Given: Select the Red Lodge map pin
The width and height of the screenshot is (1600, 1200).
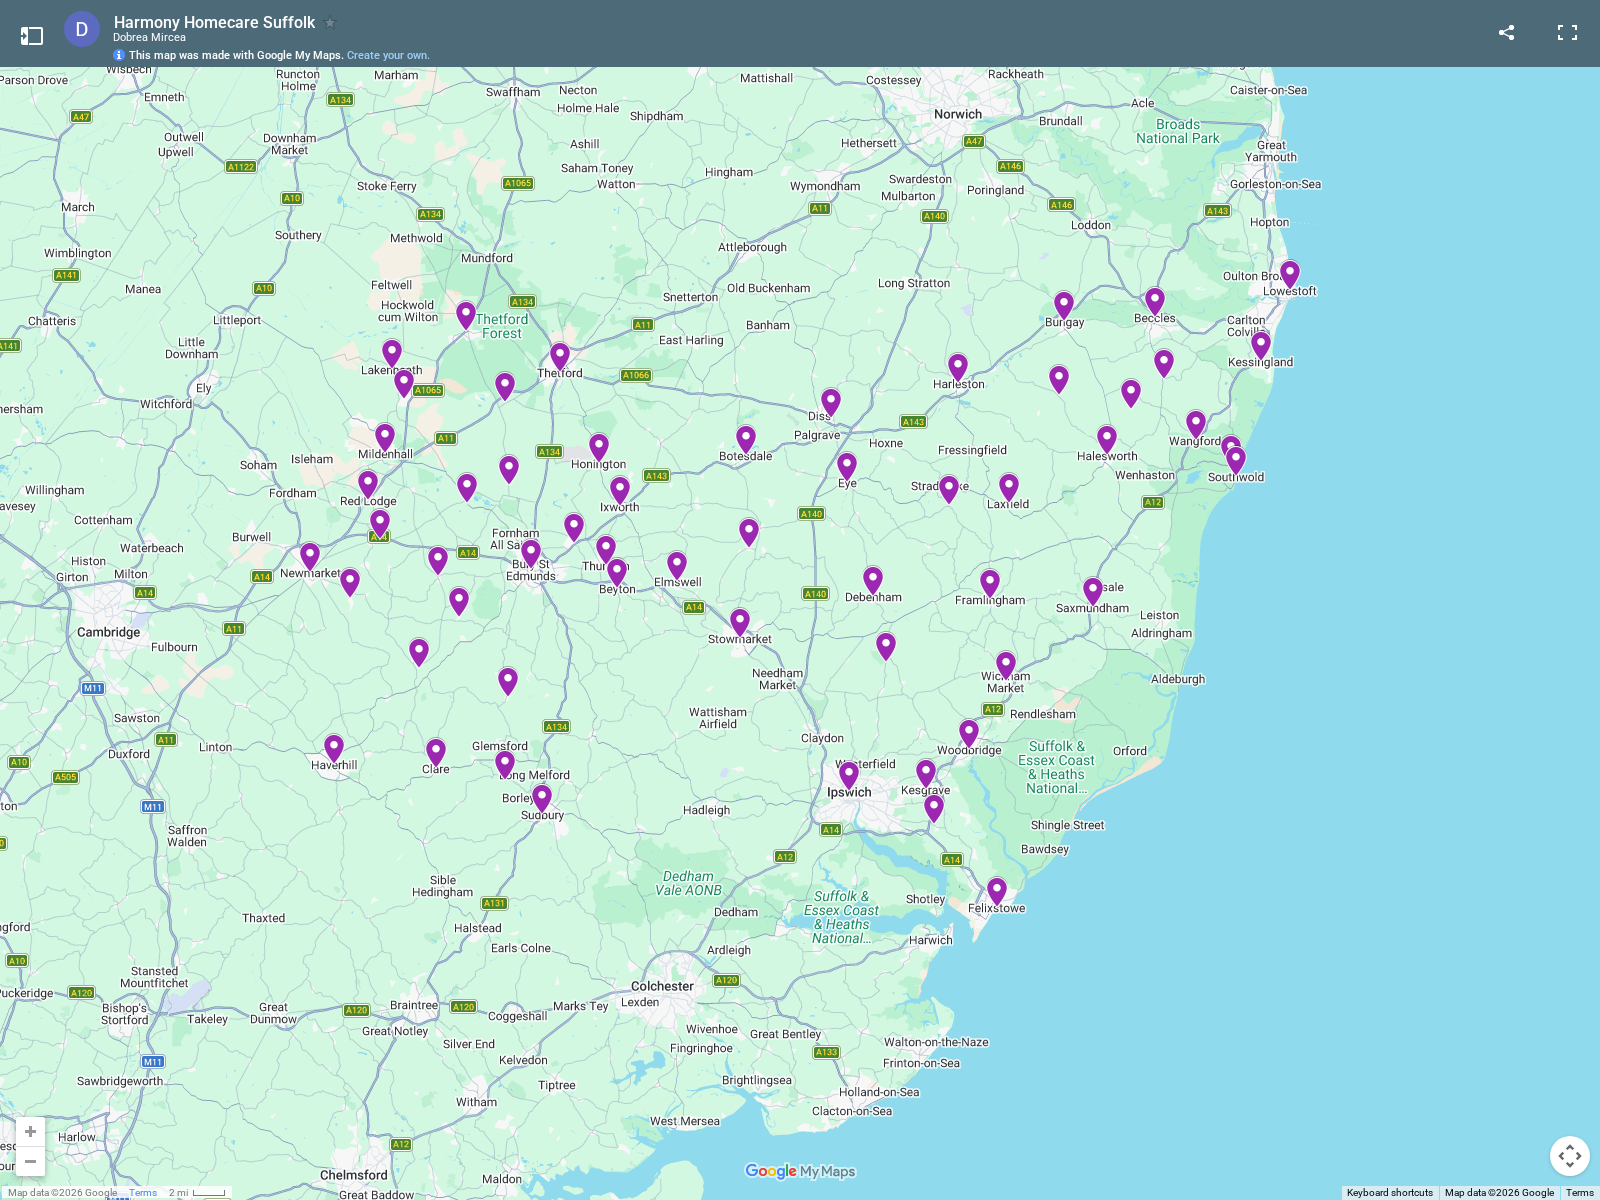Looking at the screenshot, I should pyautogui.click(x=368, y=484).
